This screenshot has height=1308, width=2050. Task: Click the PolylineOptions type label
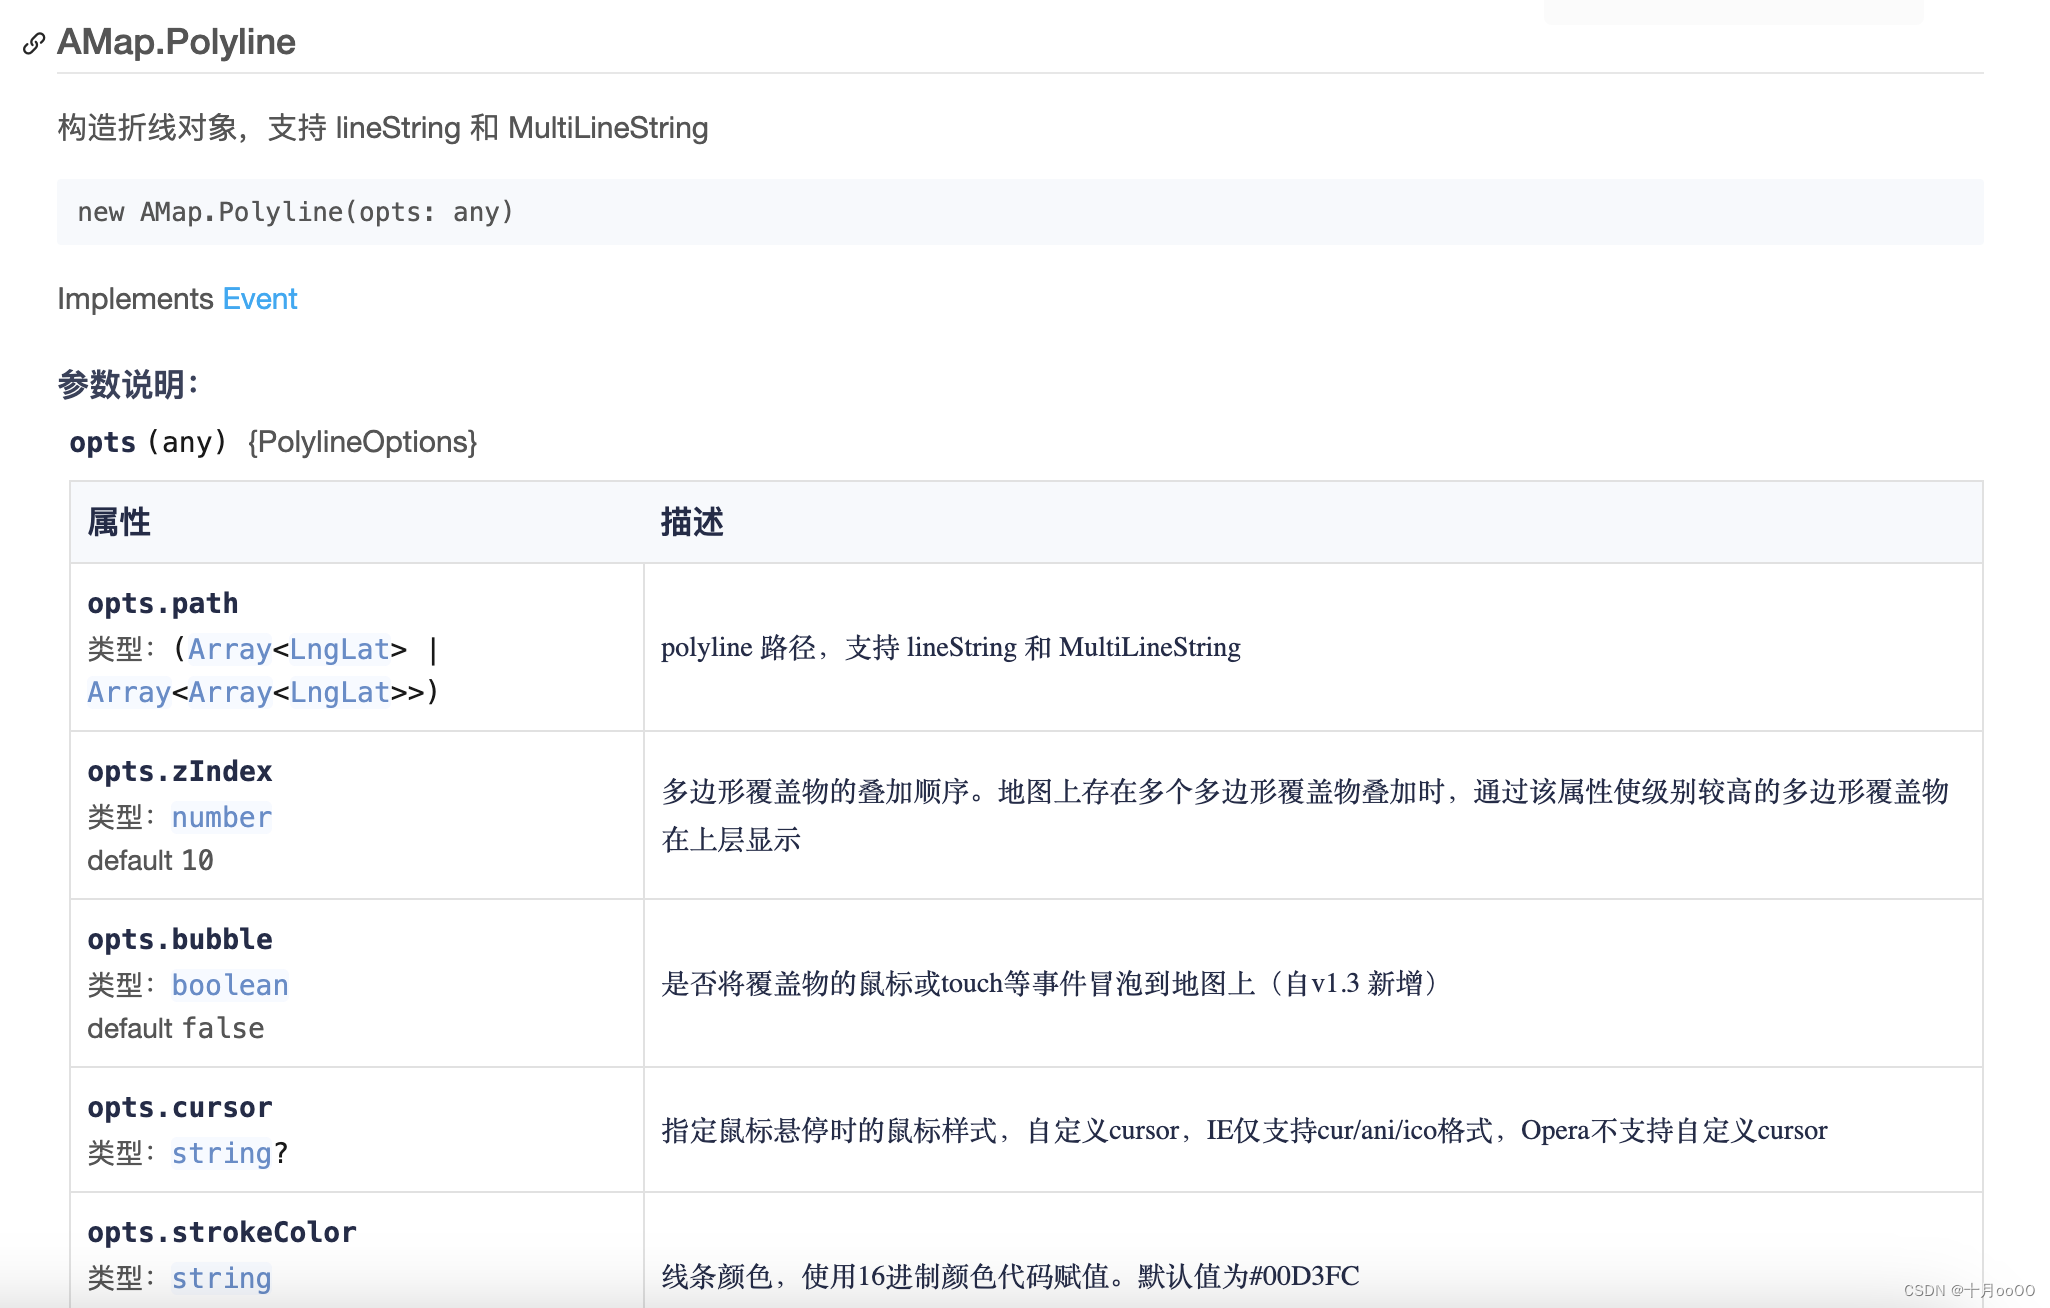pyautogui.click(x=362, y=442)
